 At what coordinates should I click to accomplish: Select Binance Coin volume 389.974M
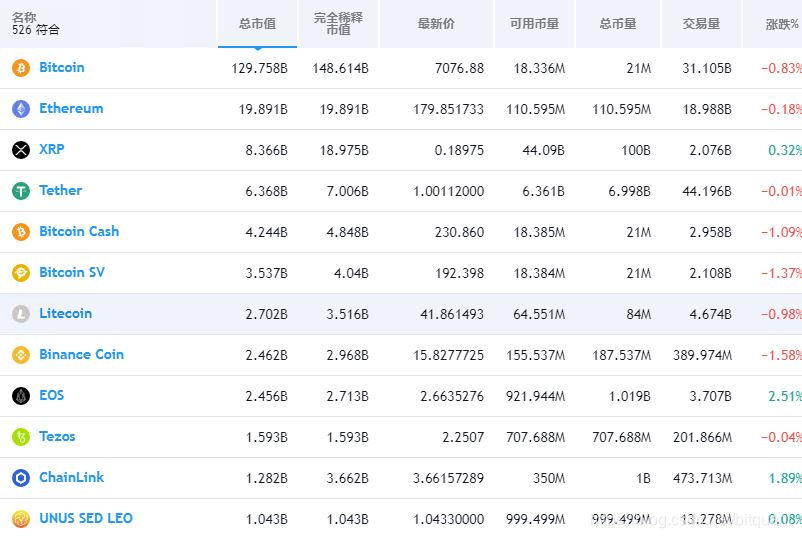703,355
